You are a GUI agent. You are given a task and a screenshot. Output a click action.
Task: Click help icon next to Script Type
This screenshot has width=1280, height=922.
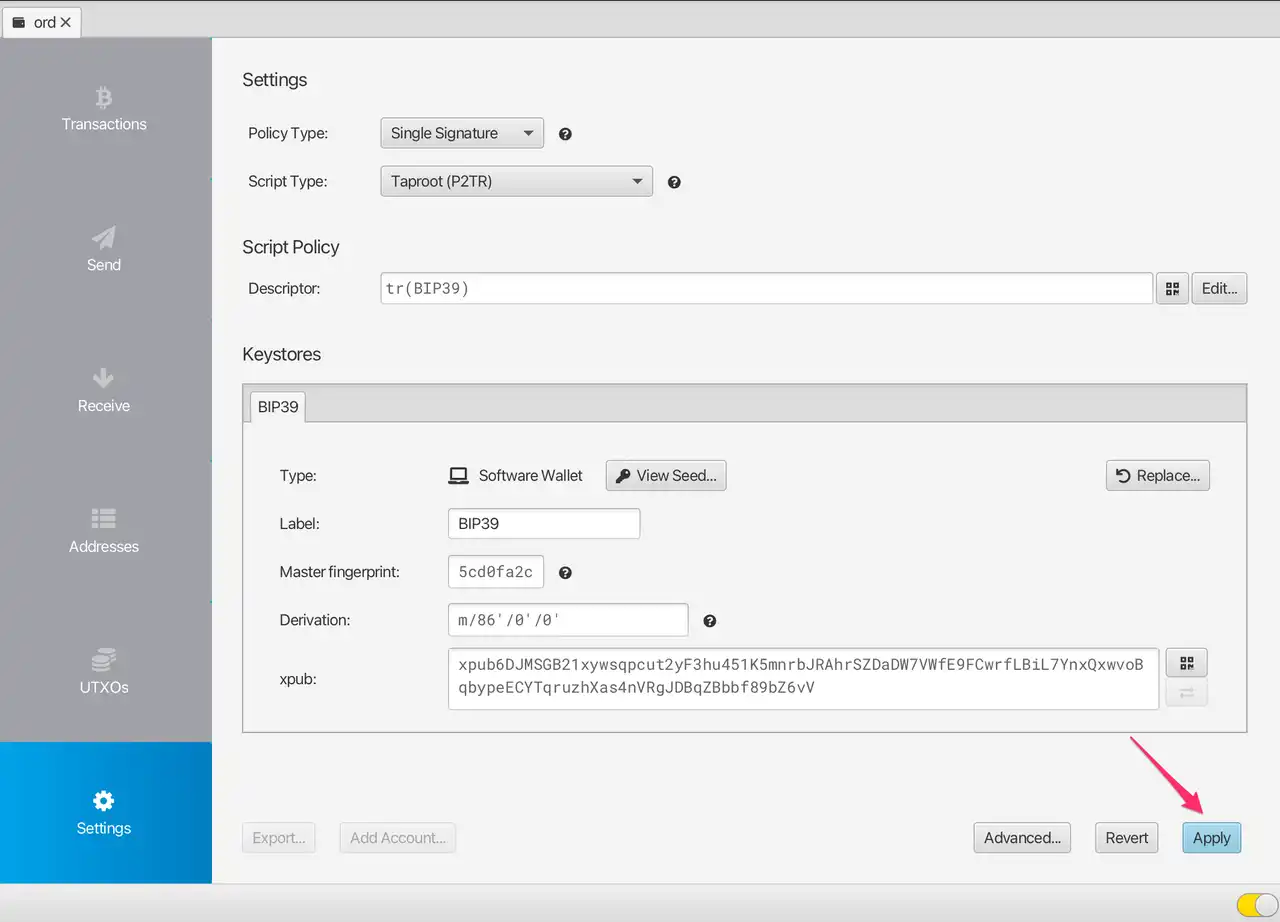coord(674,182)
